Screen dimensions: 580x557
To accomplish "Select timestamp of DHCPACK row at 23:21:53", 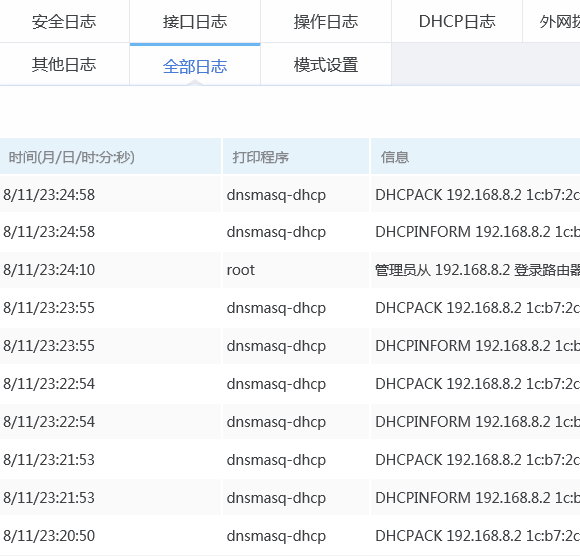I will click(49, 459).
